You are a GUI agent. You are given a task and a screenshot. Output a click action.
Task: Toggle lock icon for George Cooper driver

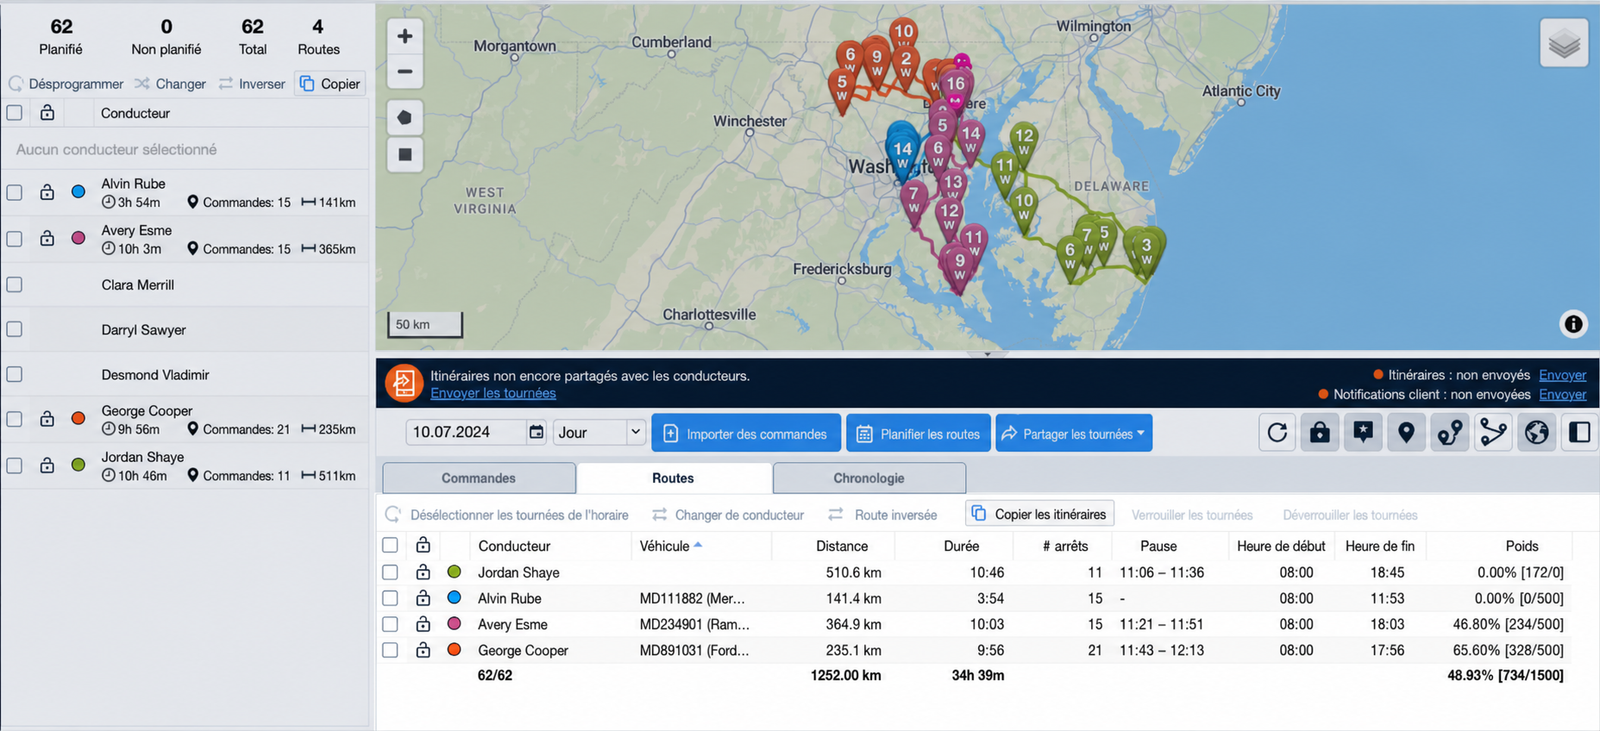point(47,419)
